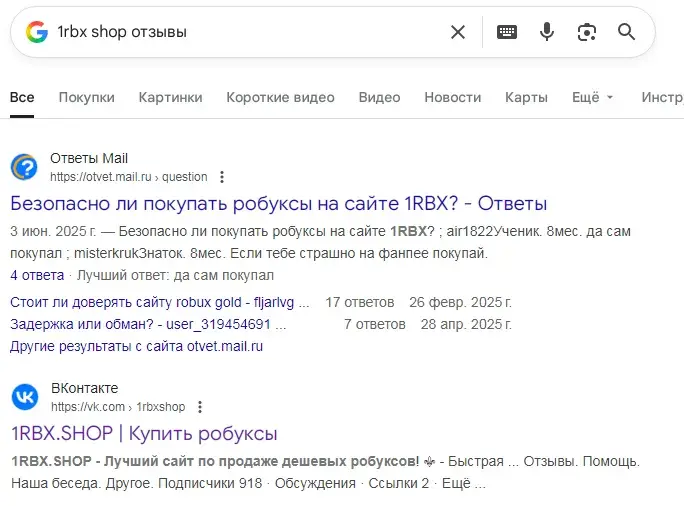
Task: Select the 'Все' results tab
Action: click(x=22, y=97)
